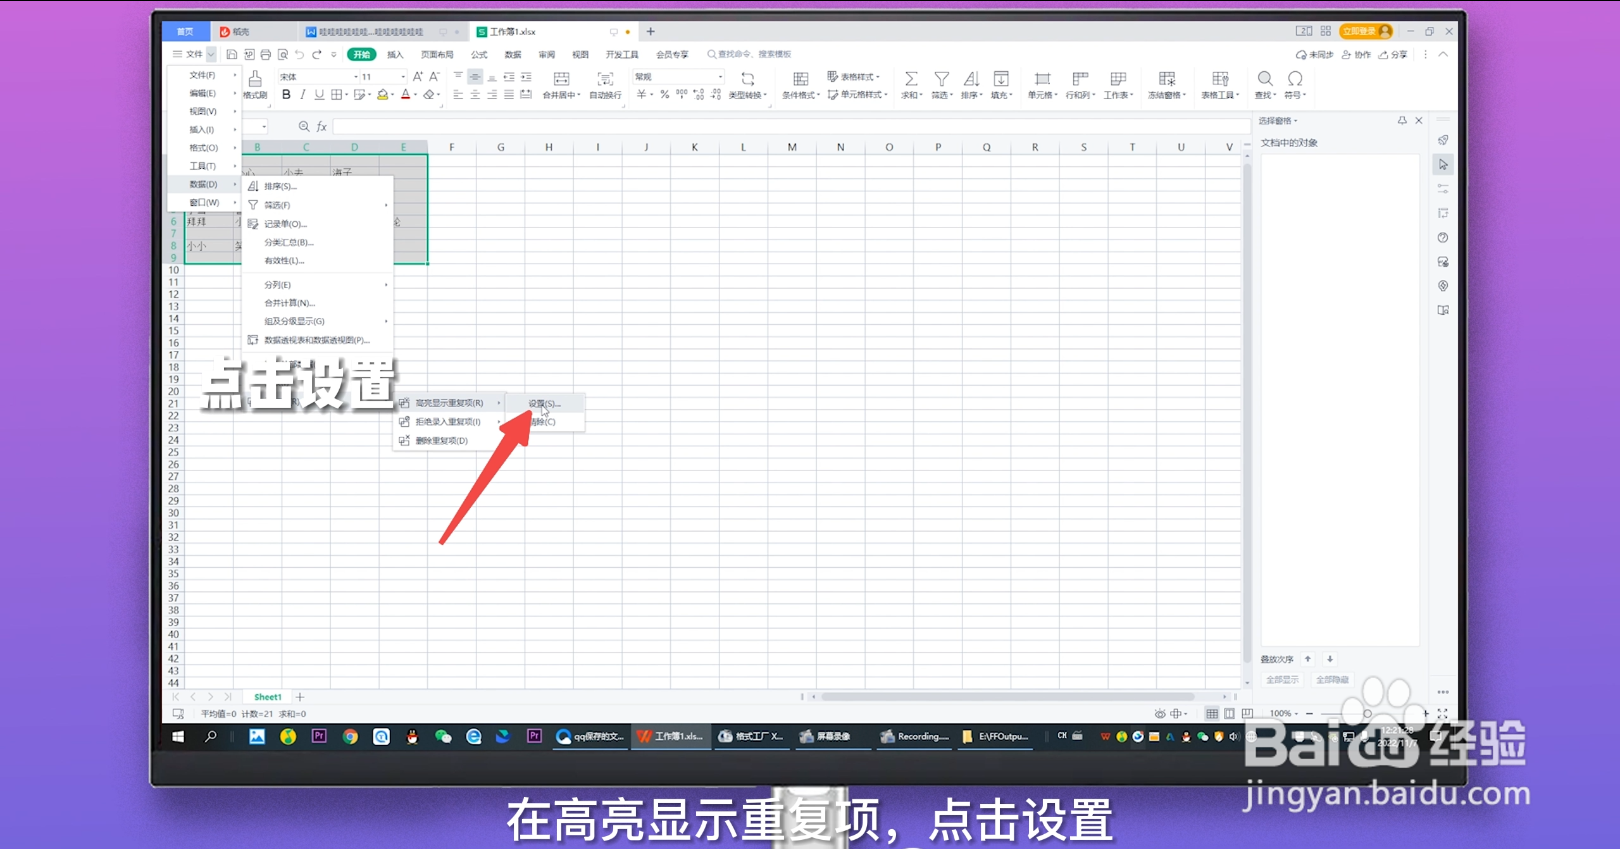1620x849 pixels.
Task: Click the 查找命令 search commands box
Action: coord(750,54)
